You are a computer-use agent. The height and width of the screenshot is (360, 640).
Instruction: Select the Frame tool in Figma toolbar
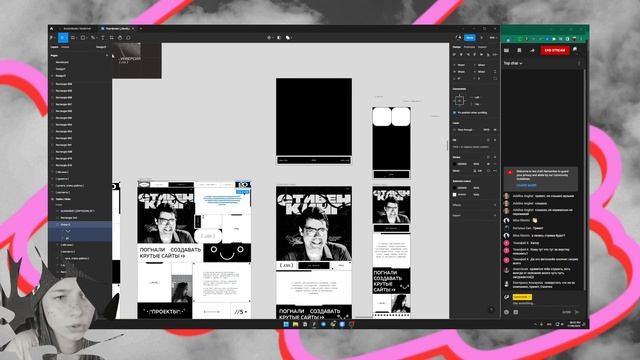[x=73, y=38]
